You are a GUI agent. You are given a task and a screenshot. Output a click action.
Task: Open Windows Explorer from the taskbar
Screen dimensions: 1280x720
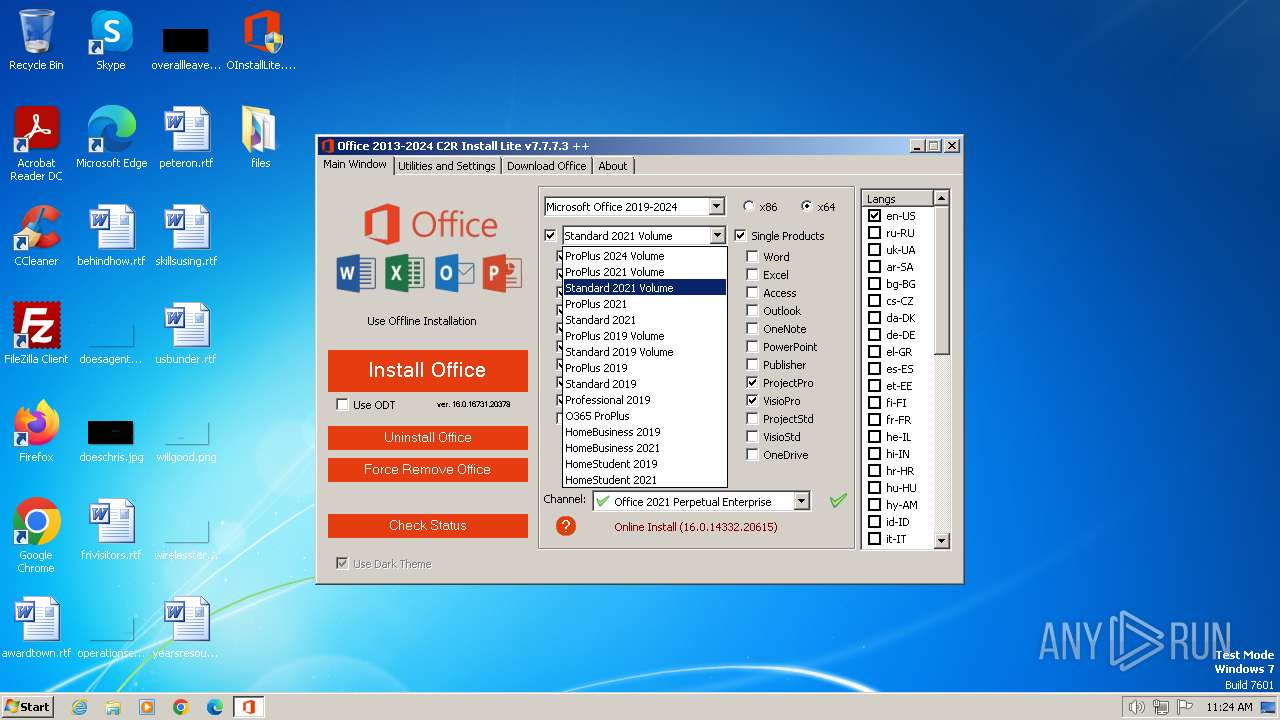click(113, 707)
